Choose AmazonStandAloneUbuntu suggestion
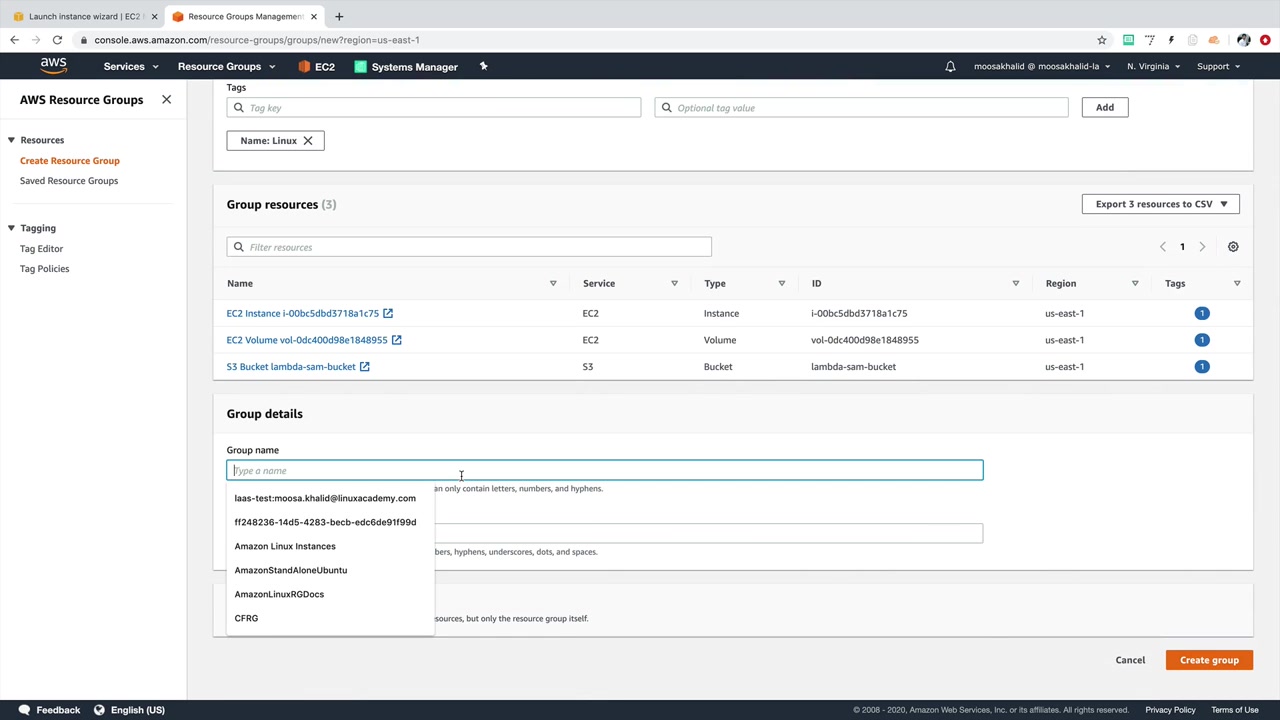 tap(291, 570)
